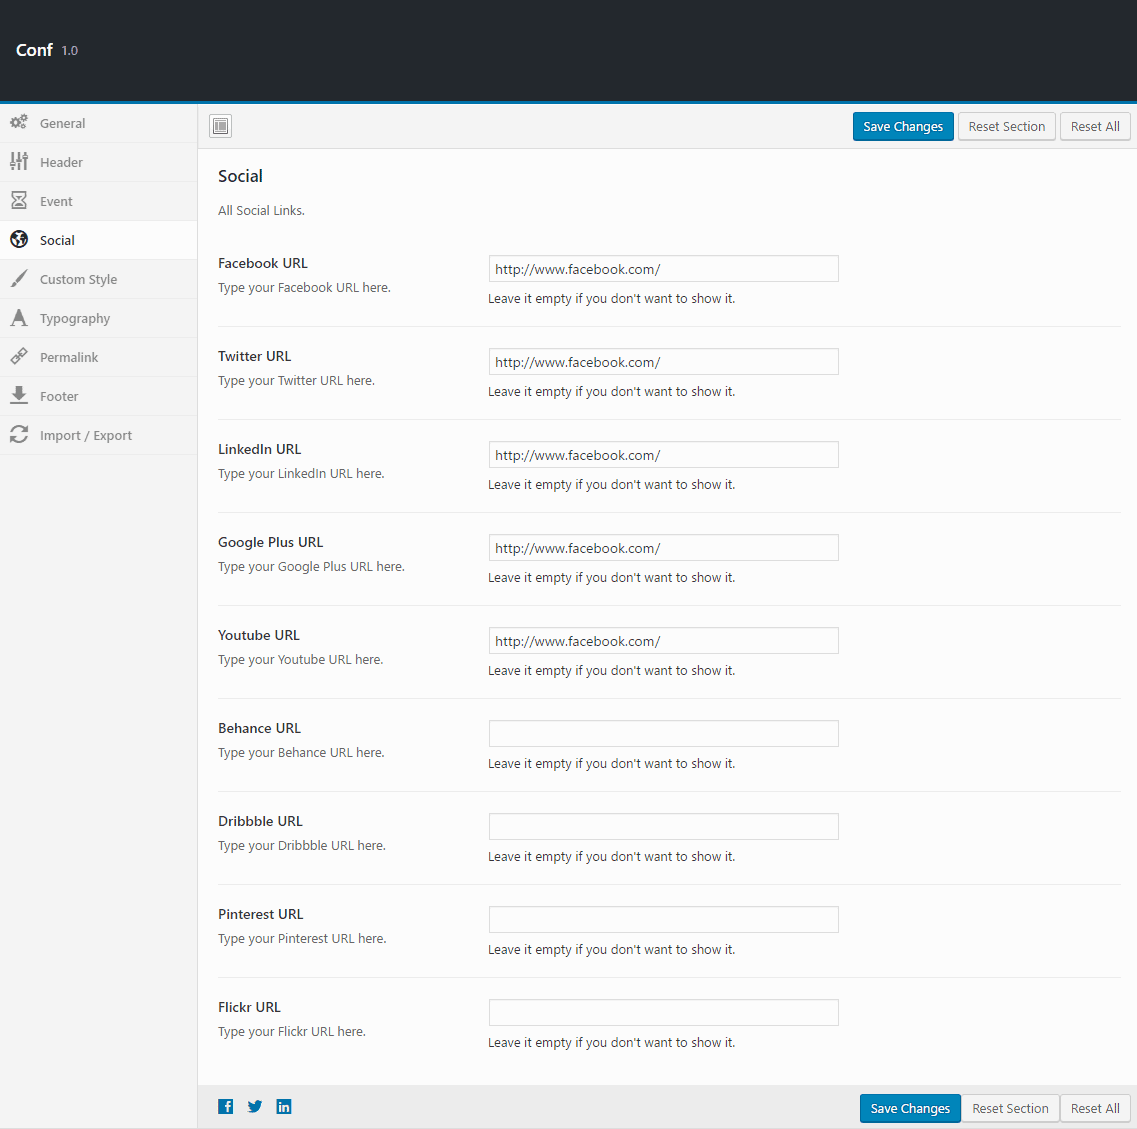Click the top Reset Section button
The image size is (1137, 1129).
(1006, 127)
